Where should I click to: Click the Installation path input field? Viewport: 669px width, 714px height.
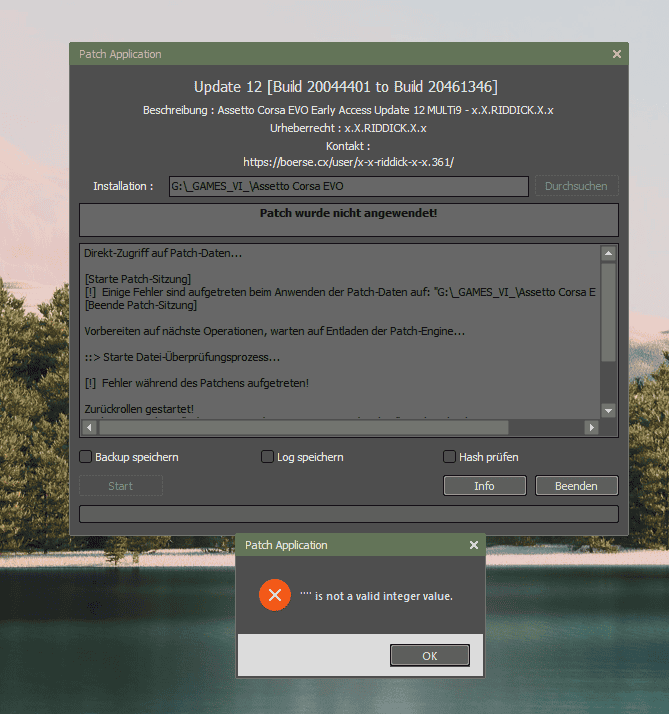click(348, 186)
